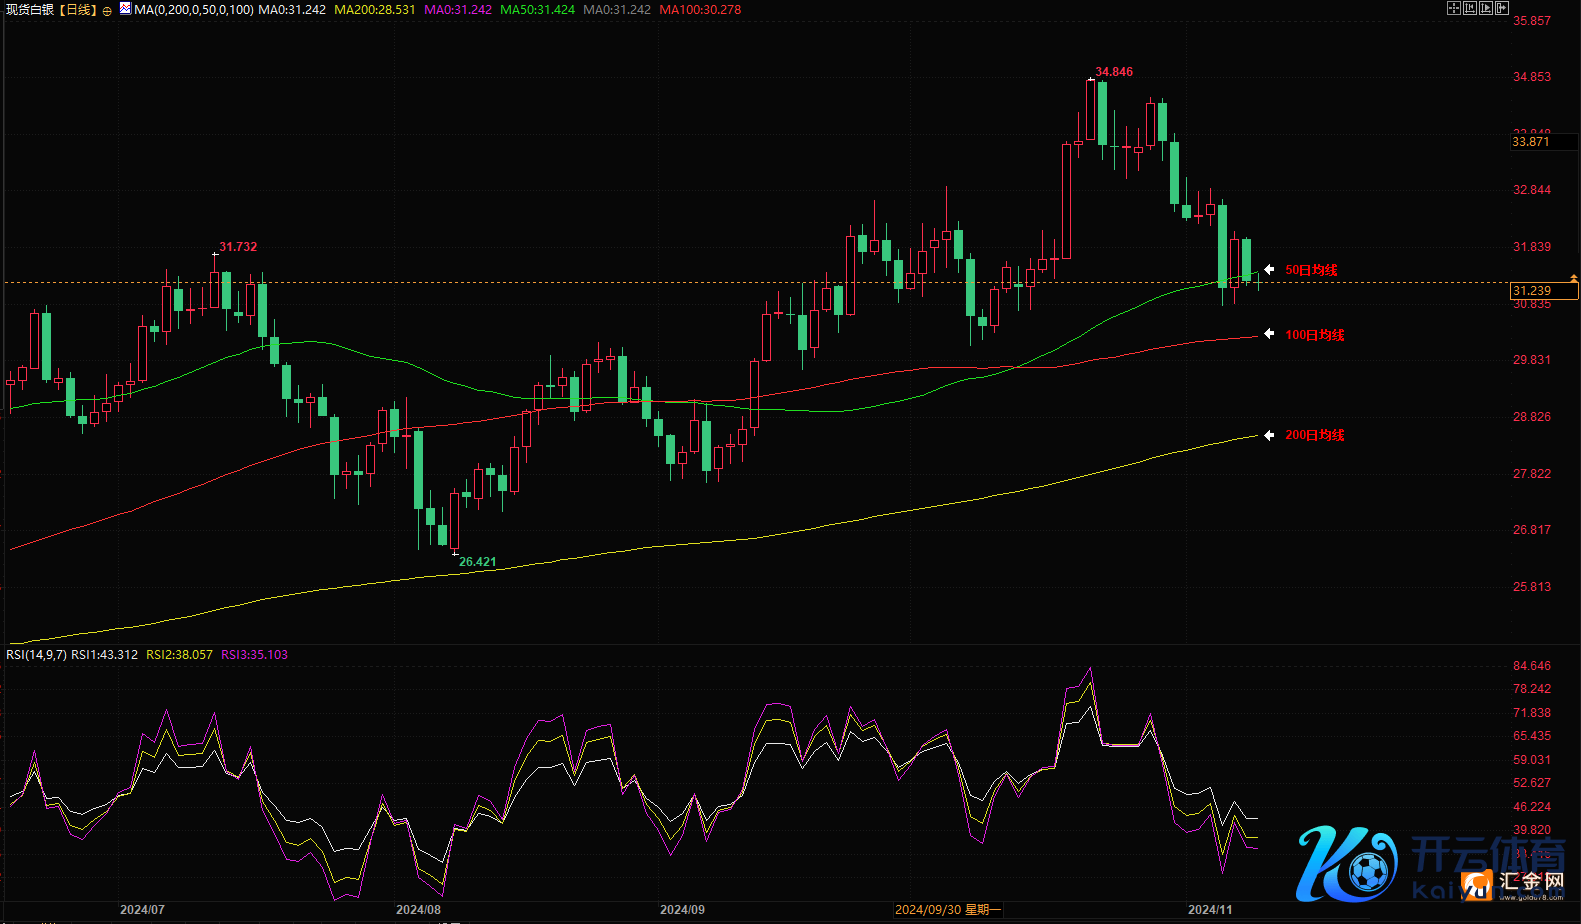Image resolution: width=1581 pixels, height=924 pixels.
Task: Click the crosshair cursor icon in chart toolbar
Action: pyautogui.click(x=1454, y=8)
